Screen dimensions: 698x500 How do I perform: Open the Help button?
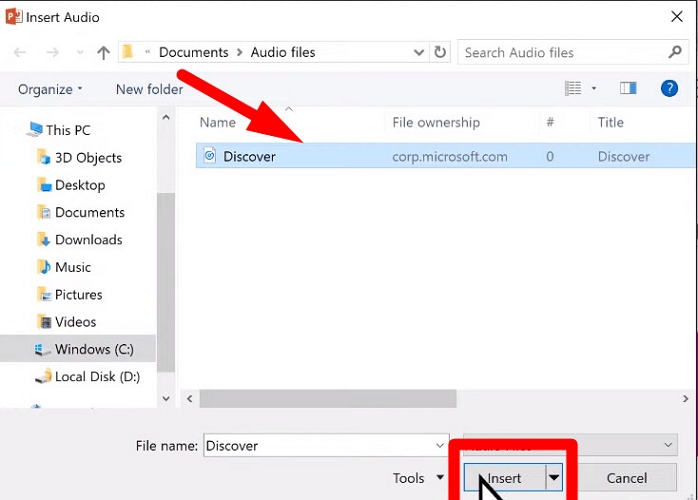tap(669, 88)
